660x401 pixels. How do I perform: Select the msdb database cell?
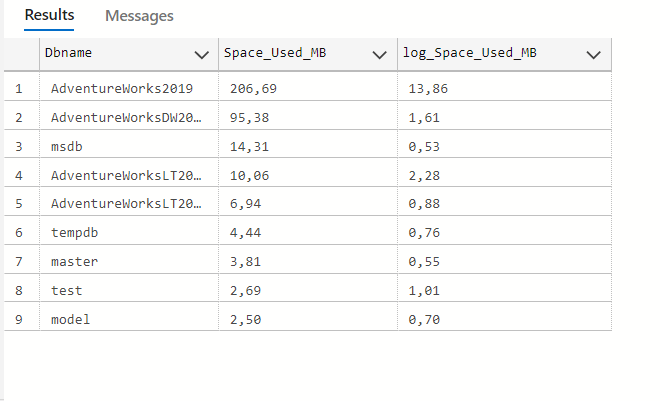[67, 146]
